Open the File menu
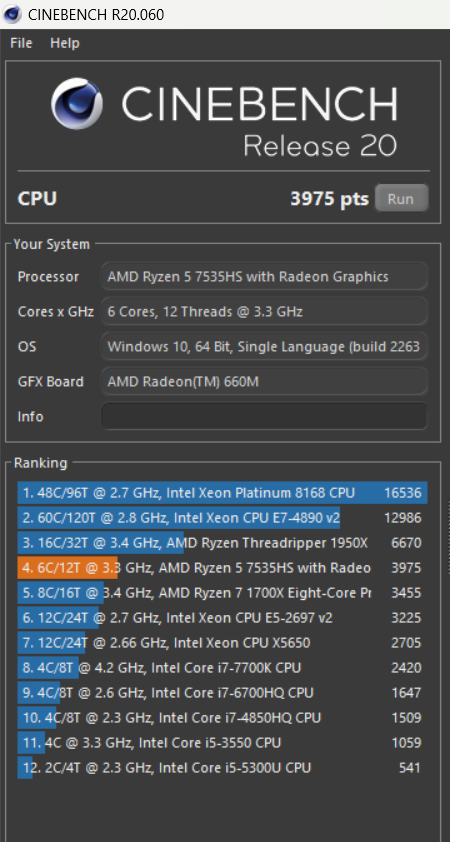Screen dimensions: 450x842 (21, 43)
